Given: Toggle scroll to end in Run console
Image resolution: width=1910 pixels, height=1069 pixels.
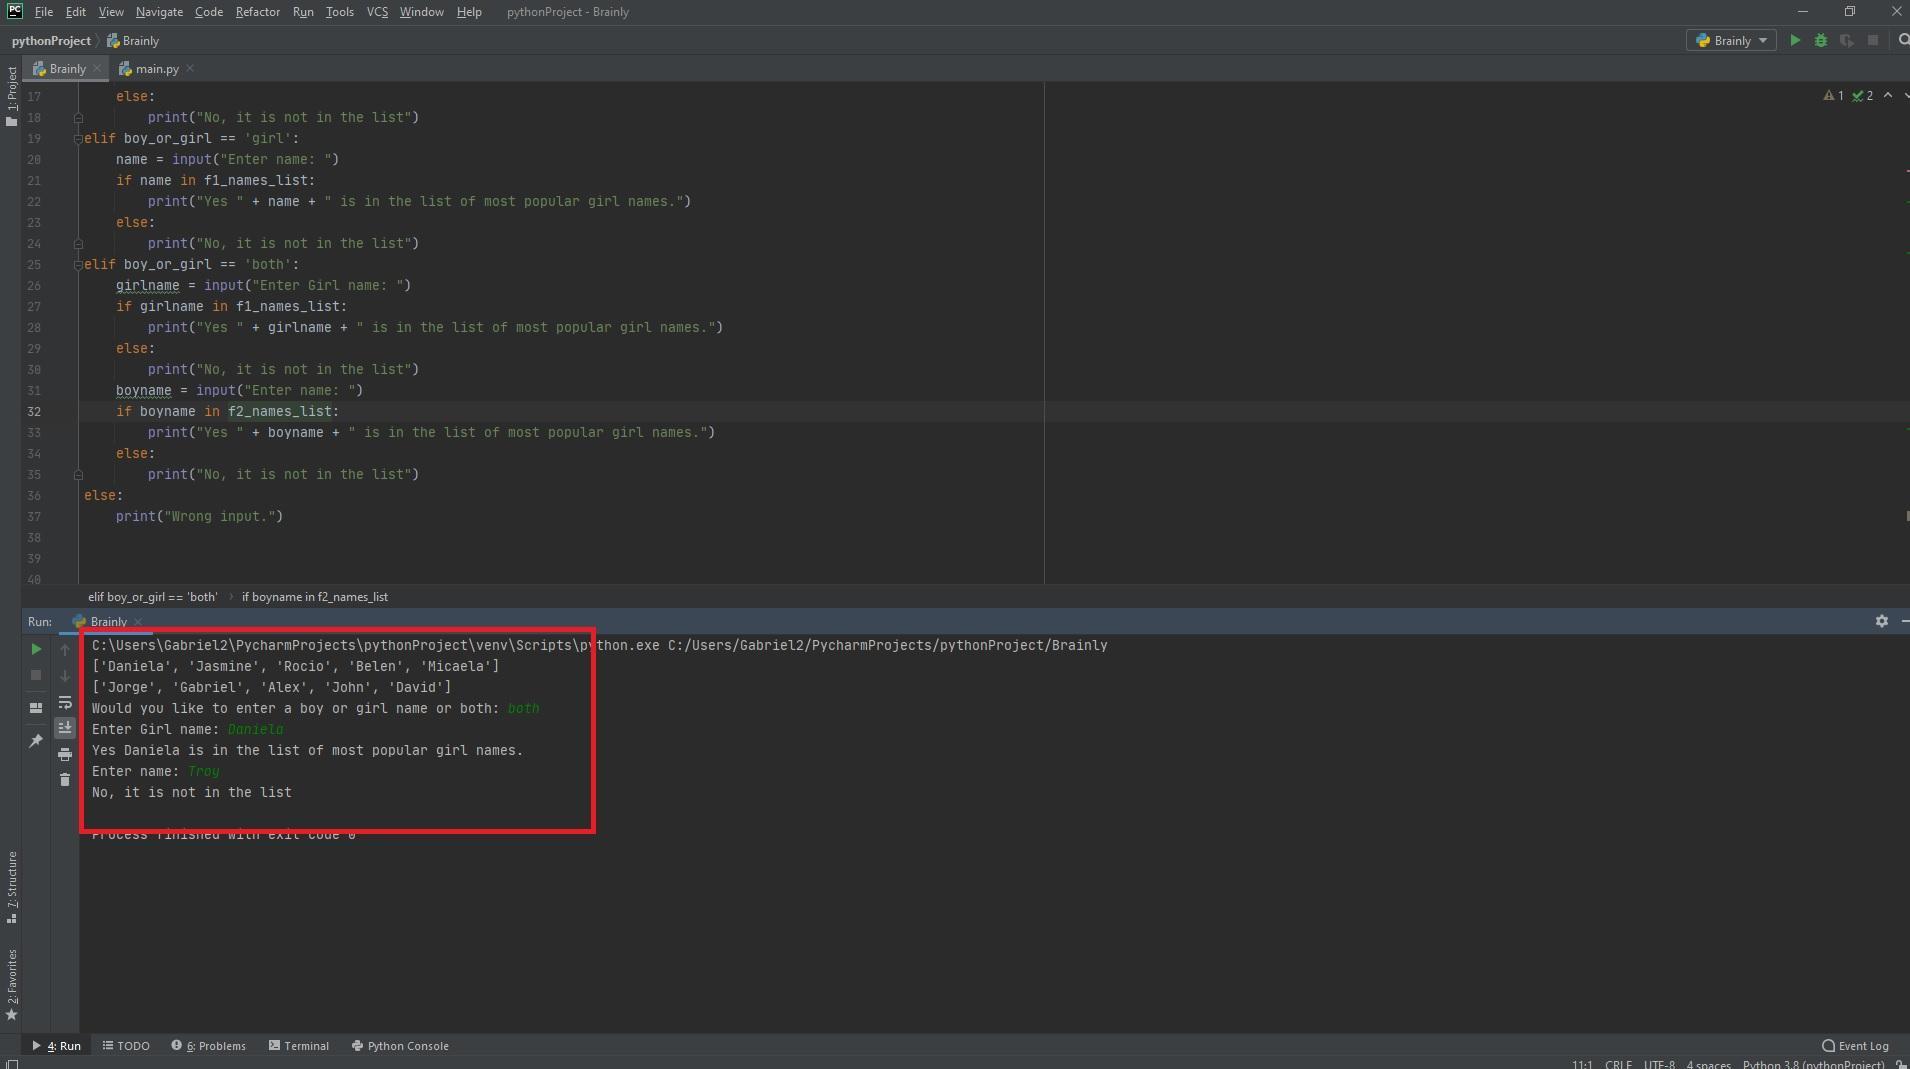Looking at the screenshot, I should 65,728.
